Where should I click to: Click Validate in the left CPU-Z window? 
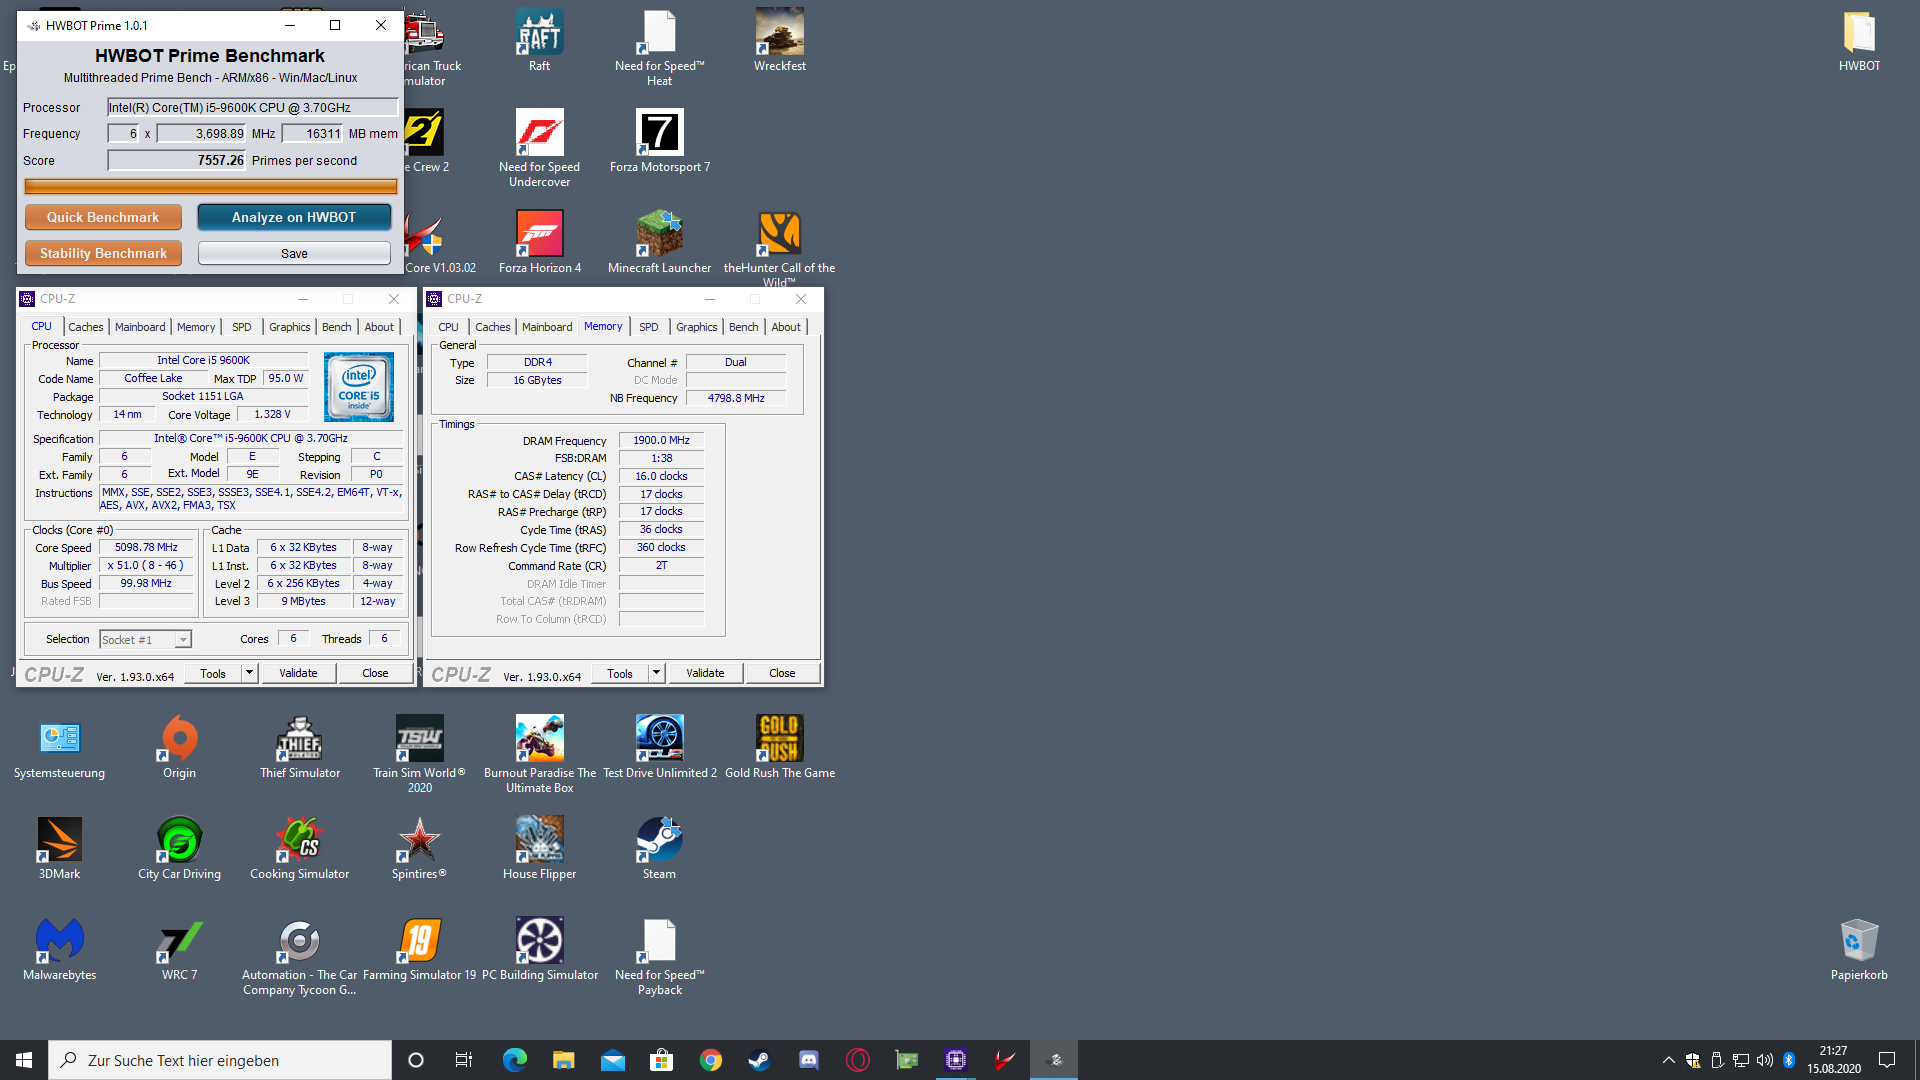click(x=298, y=673)
